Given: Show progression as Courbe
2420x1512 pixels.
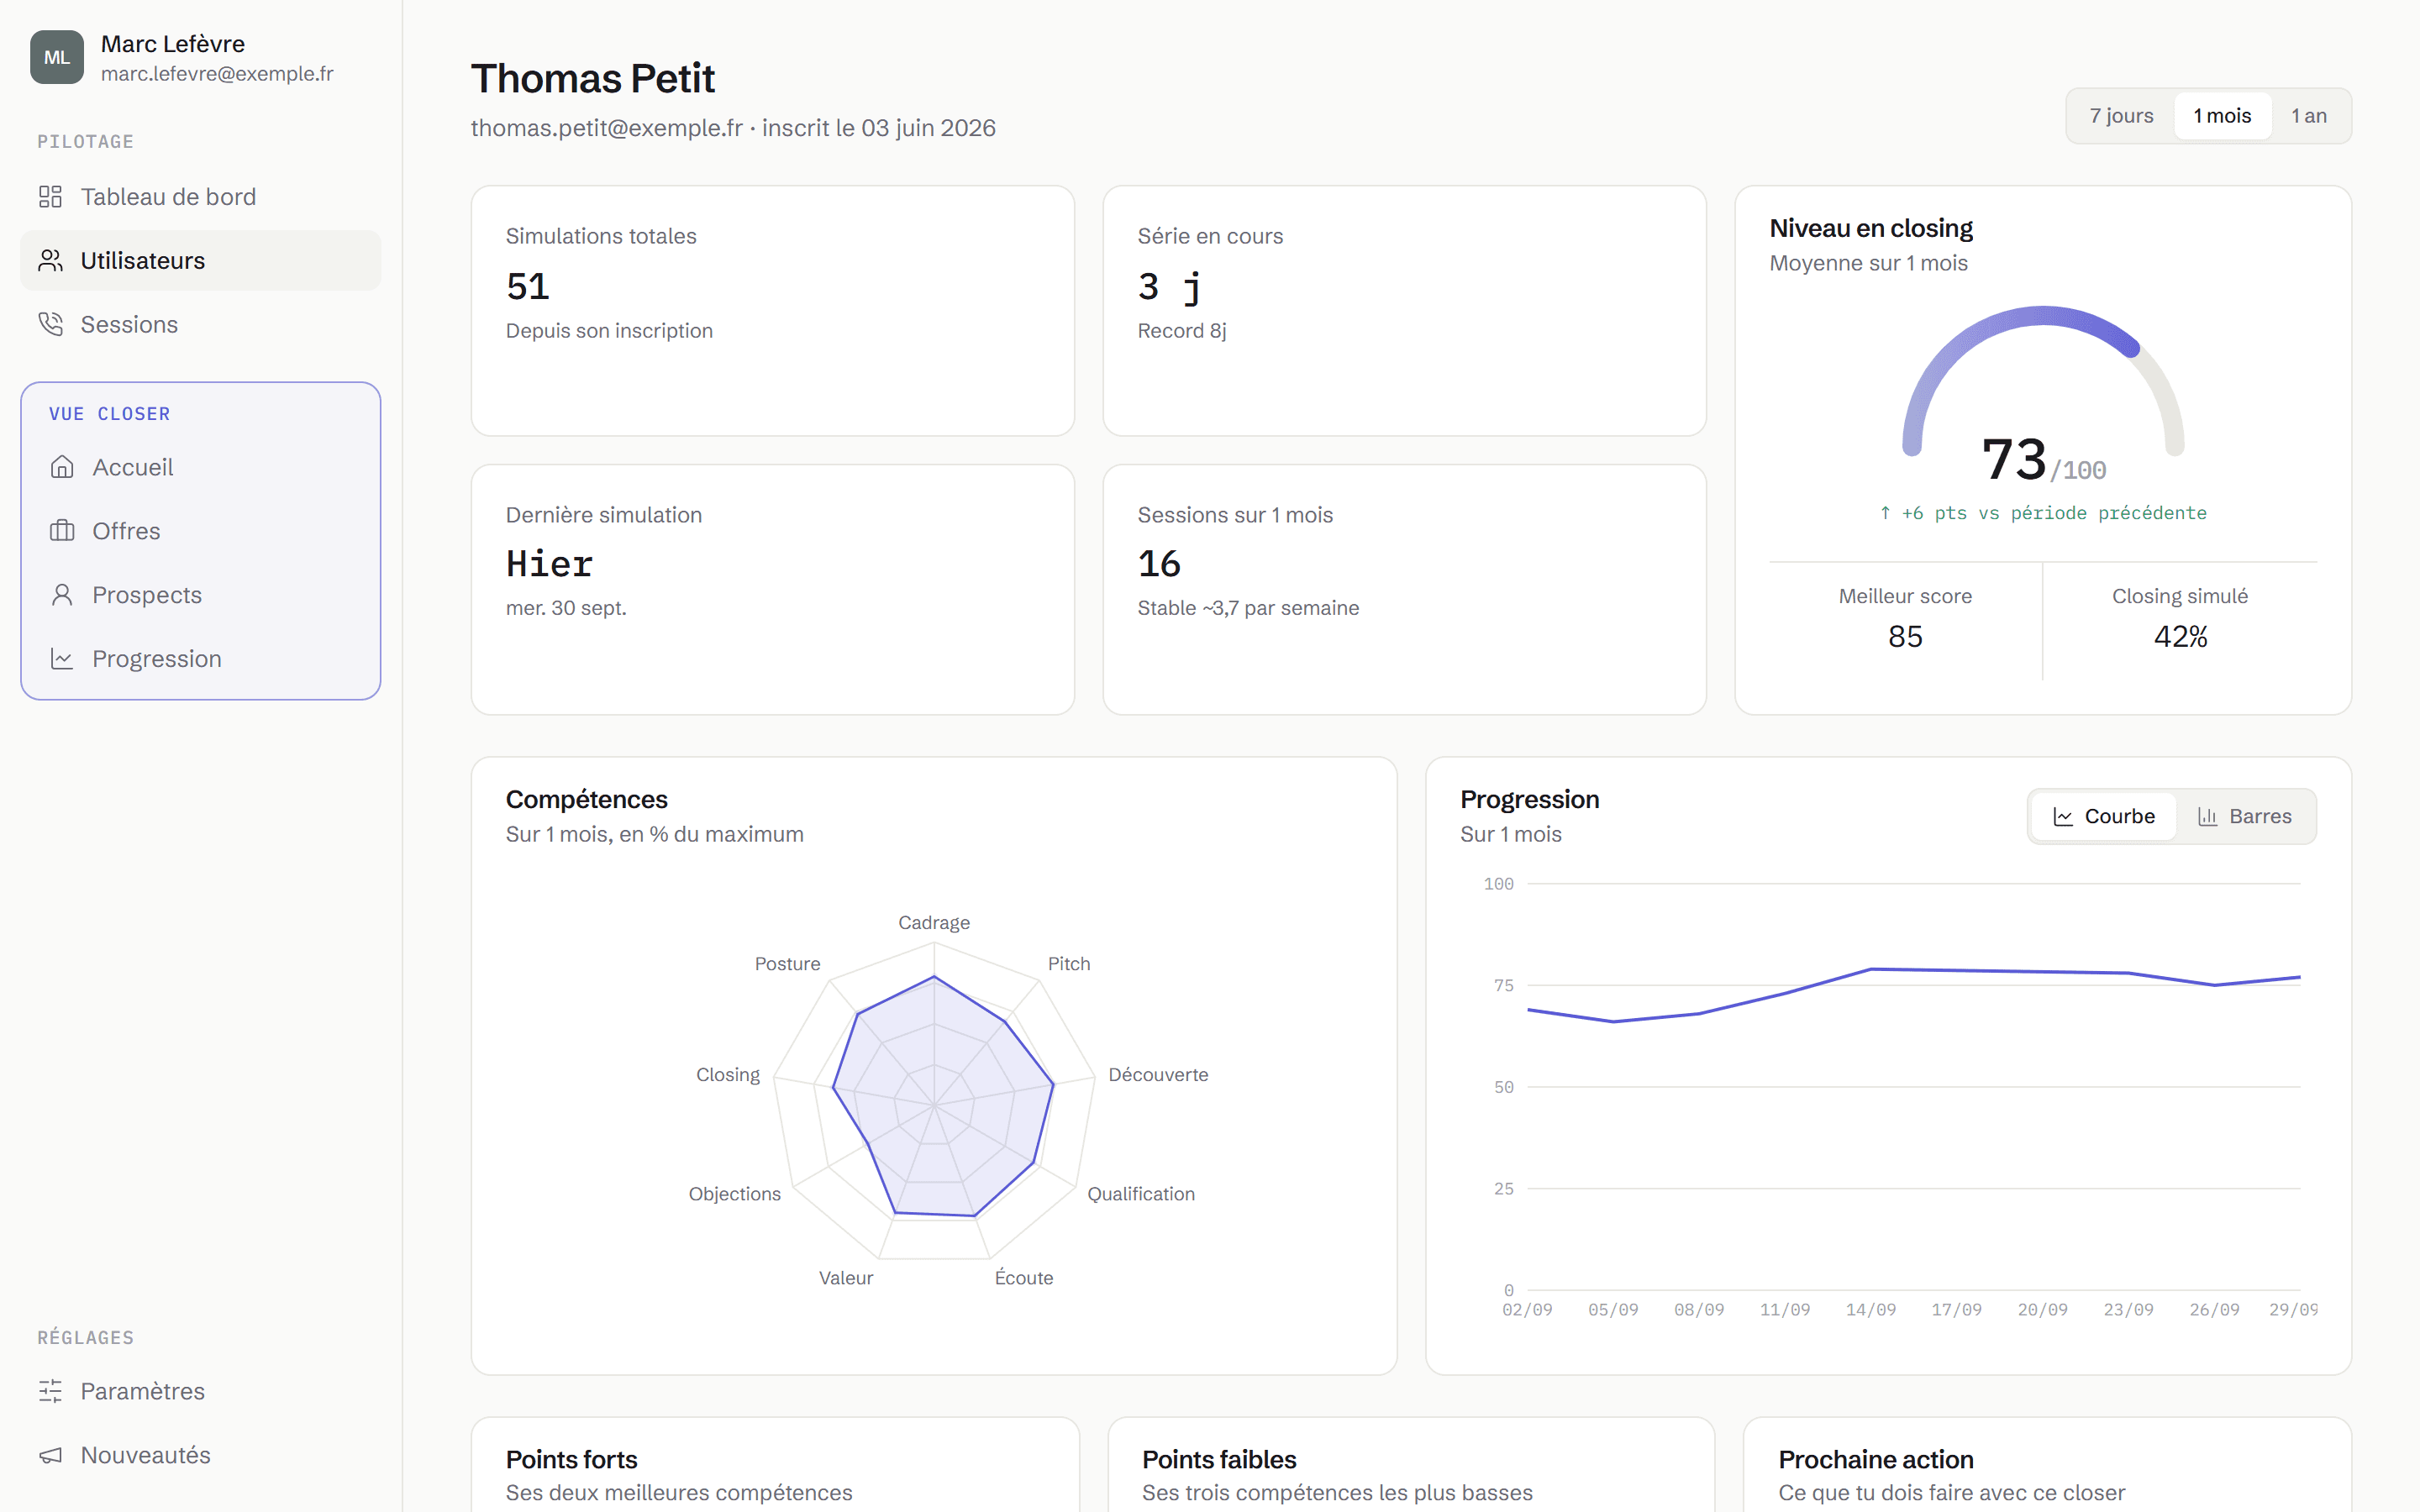Looking at the screenshot, I should coord(2103,817).
